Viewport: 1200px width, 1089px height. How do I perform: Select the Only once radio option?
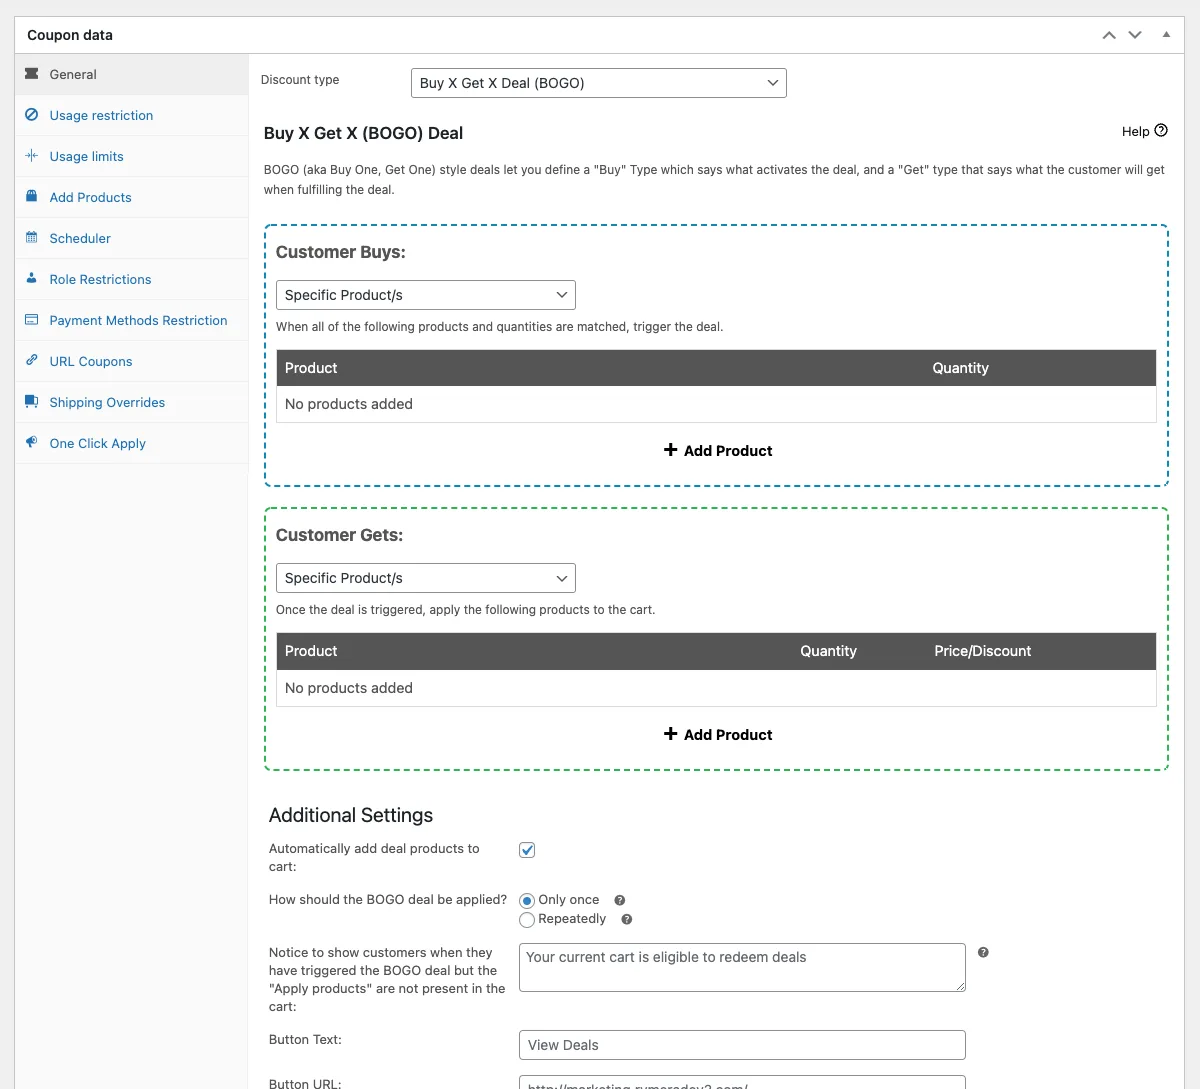click(527, 901)
